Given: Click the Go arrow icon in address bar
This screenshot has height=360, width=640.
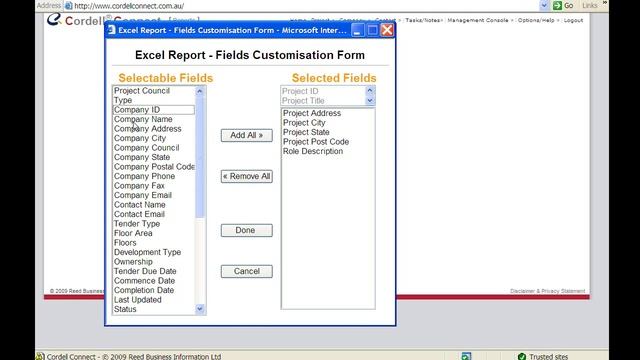Looking at the screenshot, I should pos(557,6).
